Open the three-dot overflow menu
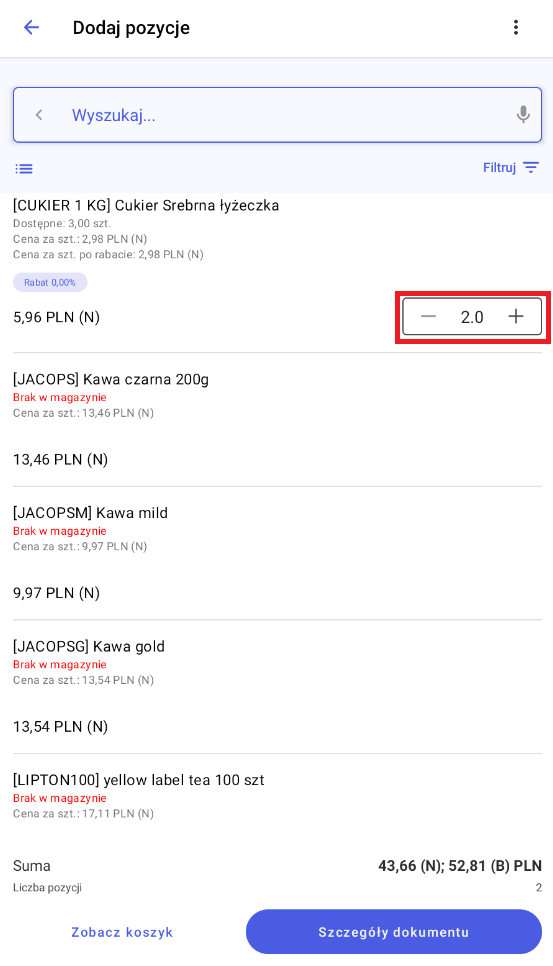The width and height of the screenshot is (553, 966). click(515, 28)
